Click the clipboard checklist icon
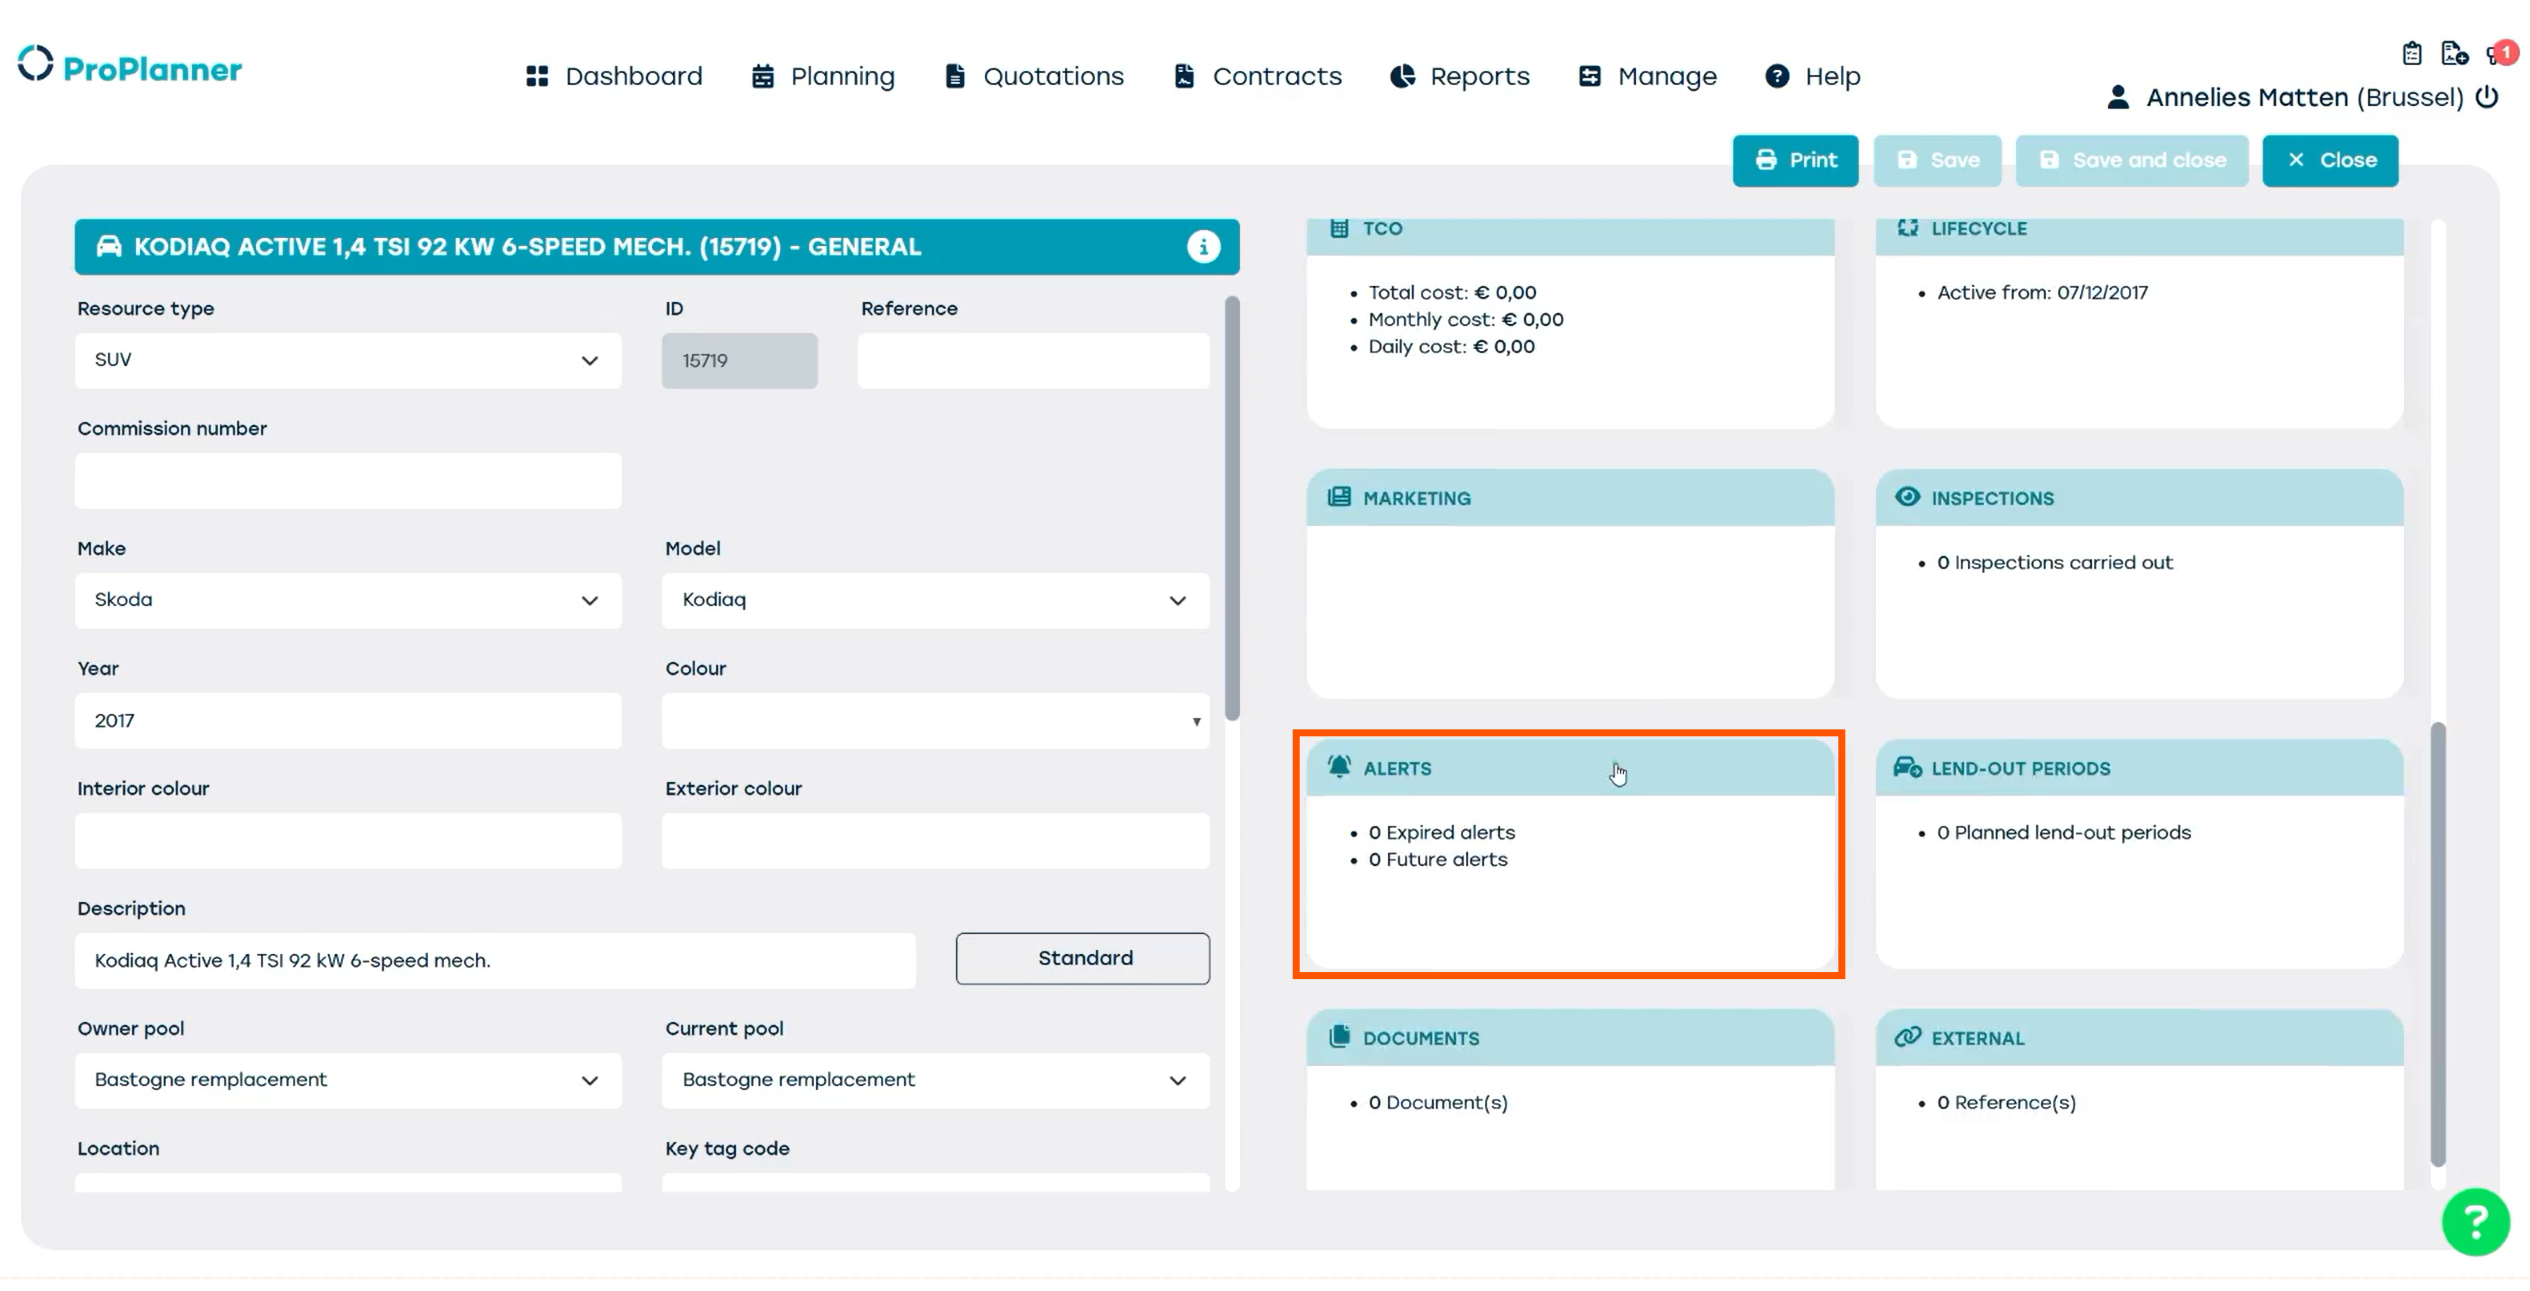Image resolution: width=2530 pixels, height=1291 pixels. tap(2411, 53)
